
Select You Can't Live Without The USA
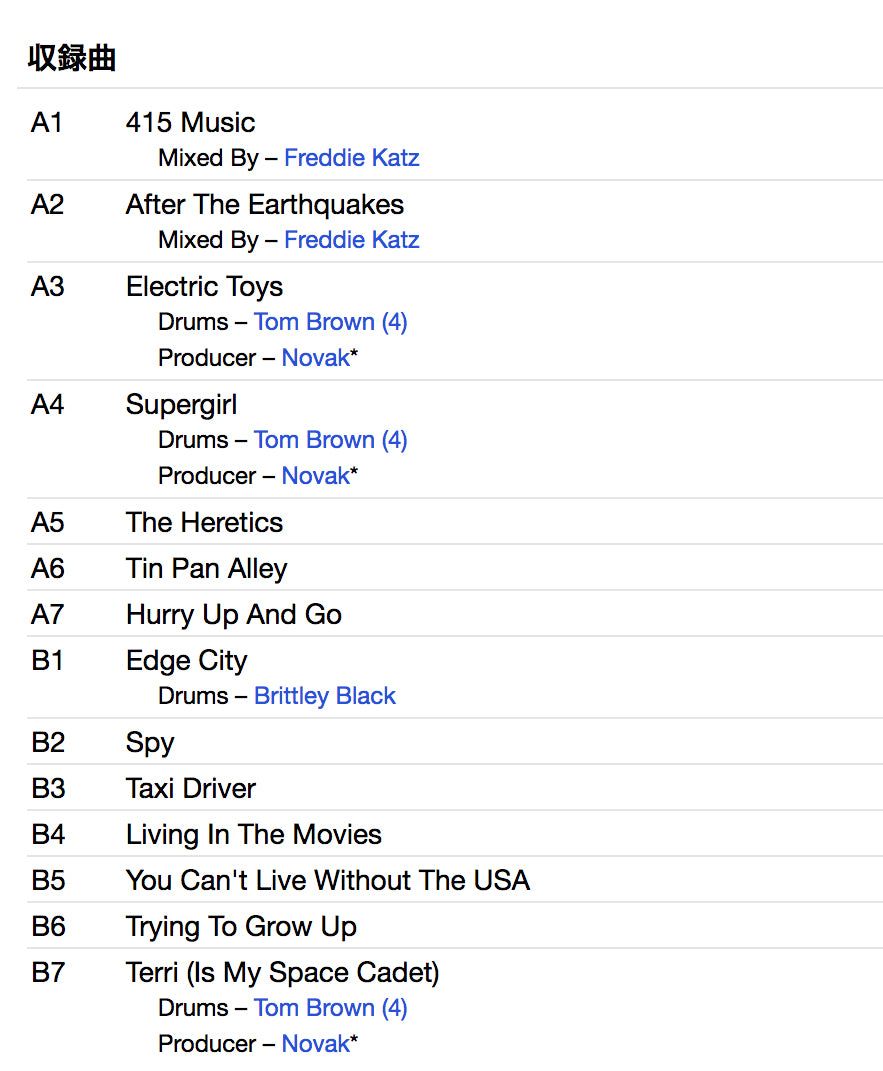[327, 881]
